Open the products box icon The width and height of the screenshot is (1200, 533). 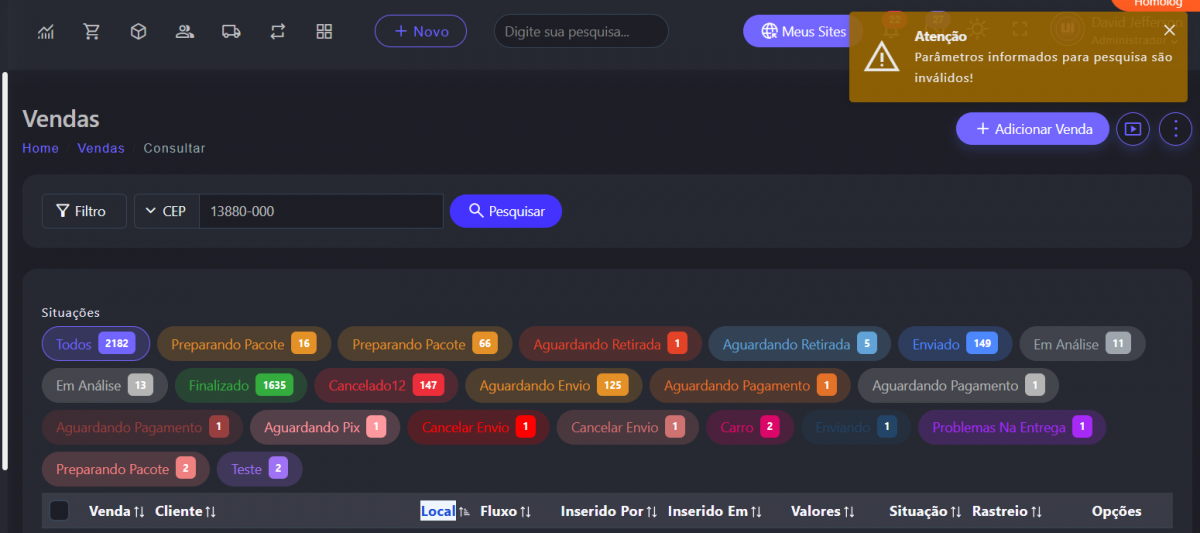138,31
